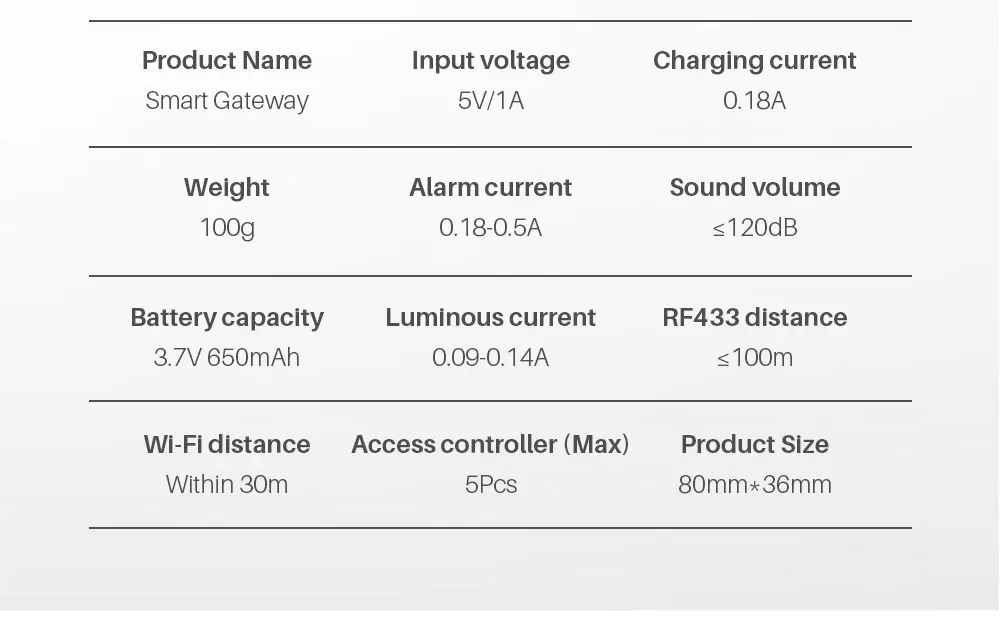Select the 0.18A charging current value
This screenshot has width=1000, height=628.
[x=754, y=101]
